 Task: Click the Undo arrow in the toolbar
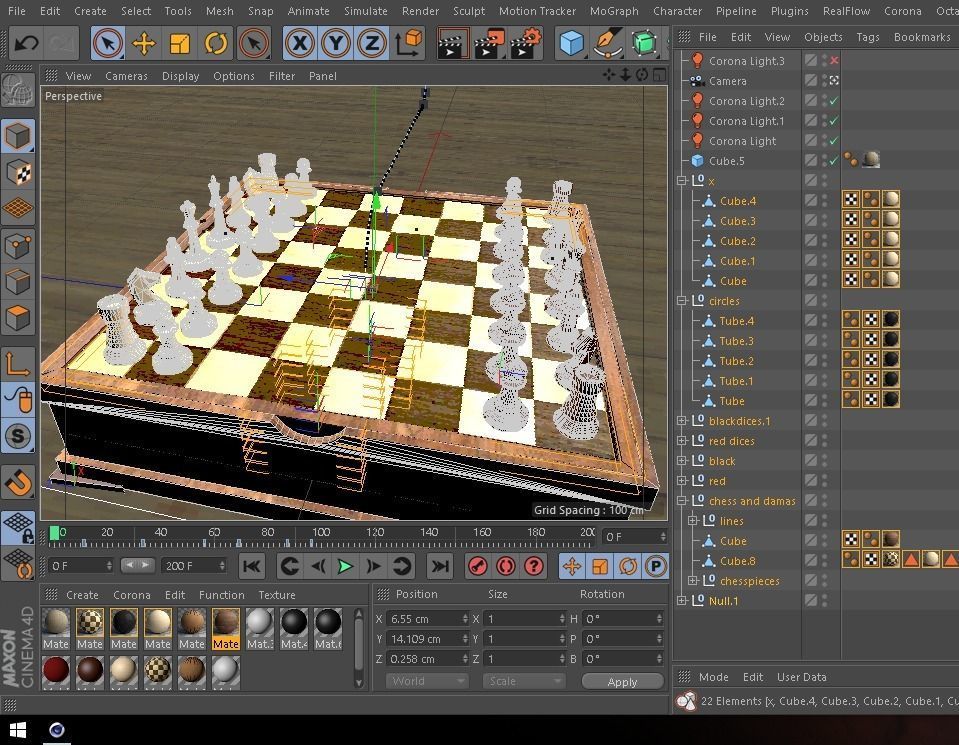coord(26,43)
